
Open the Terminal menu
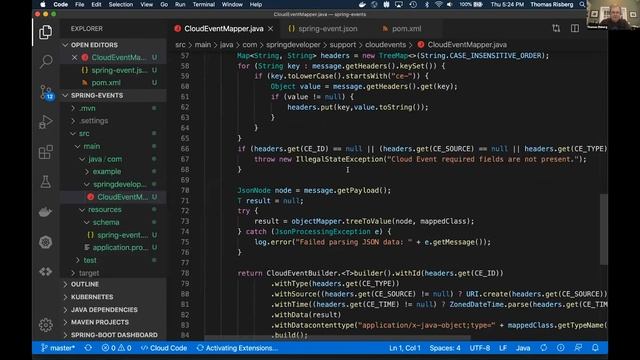pos(203,4)
